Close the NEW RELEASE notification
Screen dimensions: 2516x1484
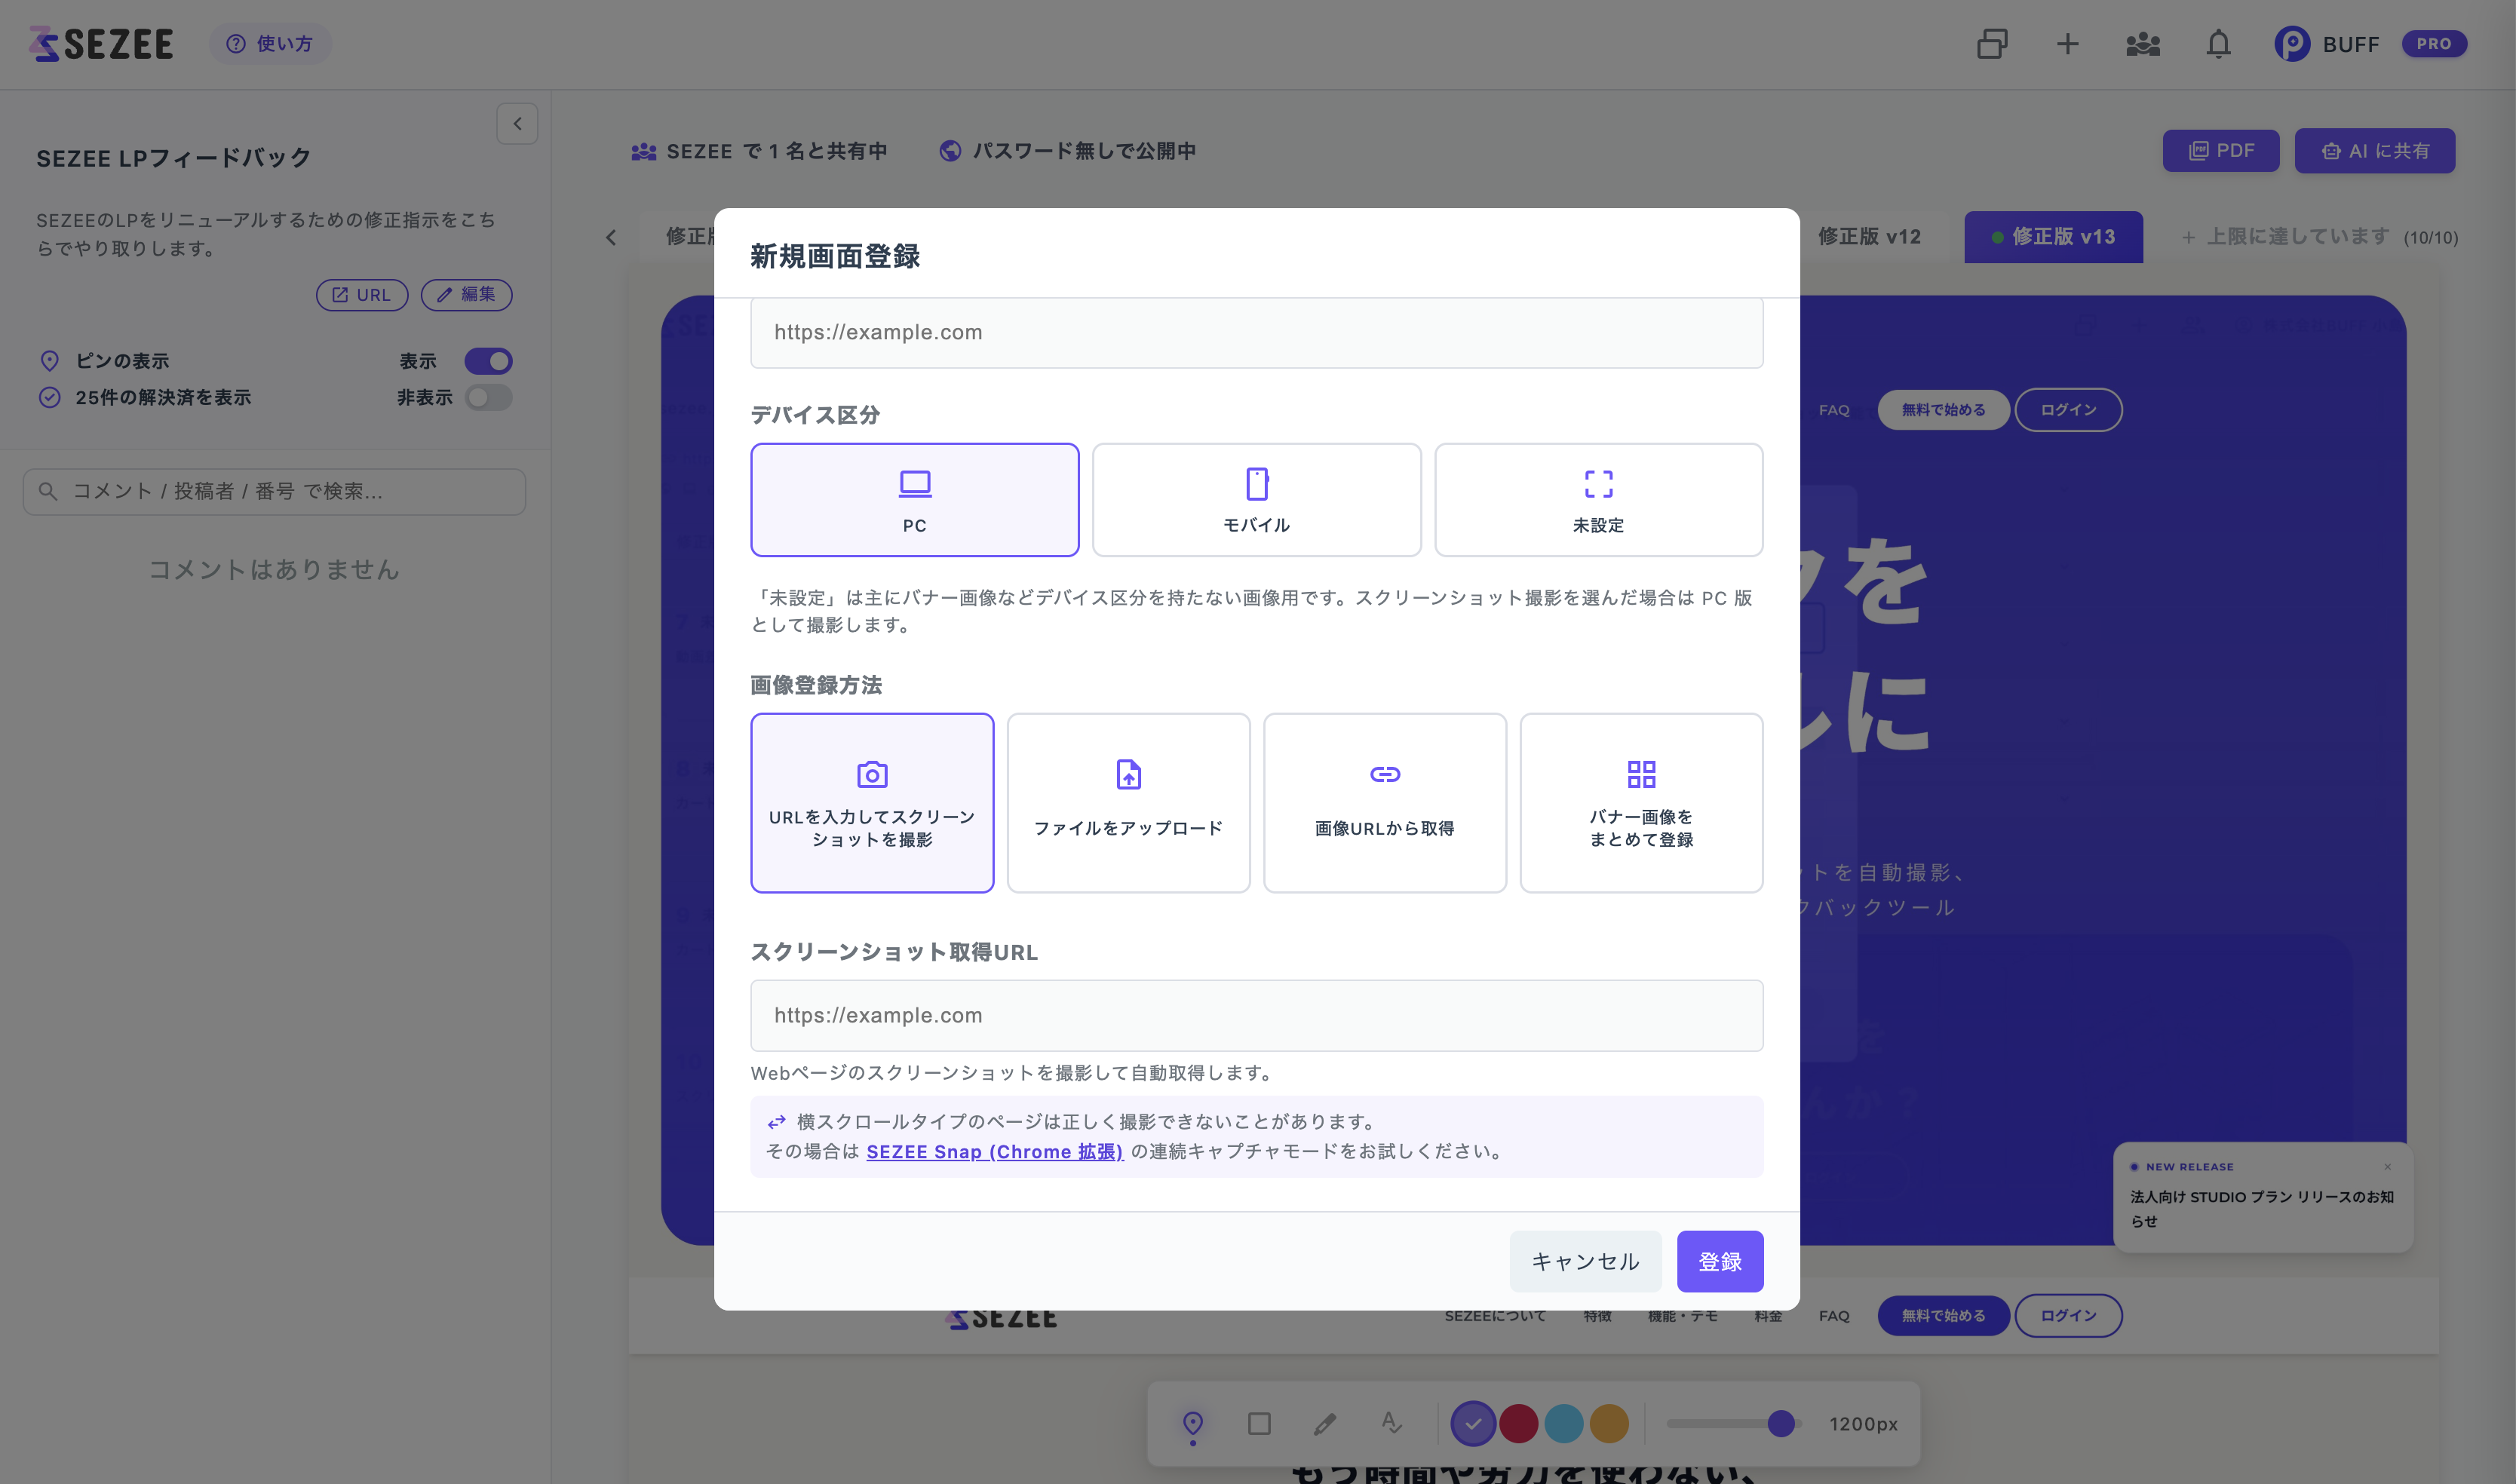point(2387,1167)
